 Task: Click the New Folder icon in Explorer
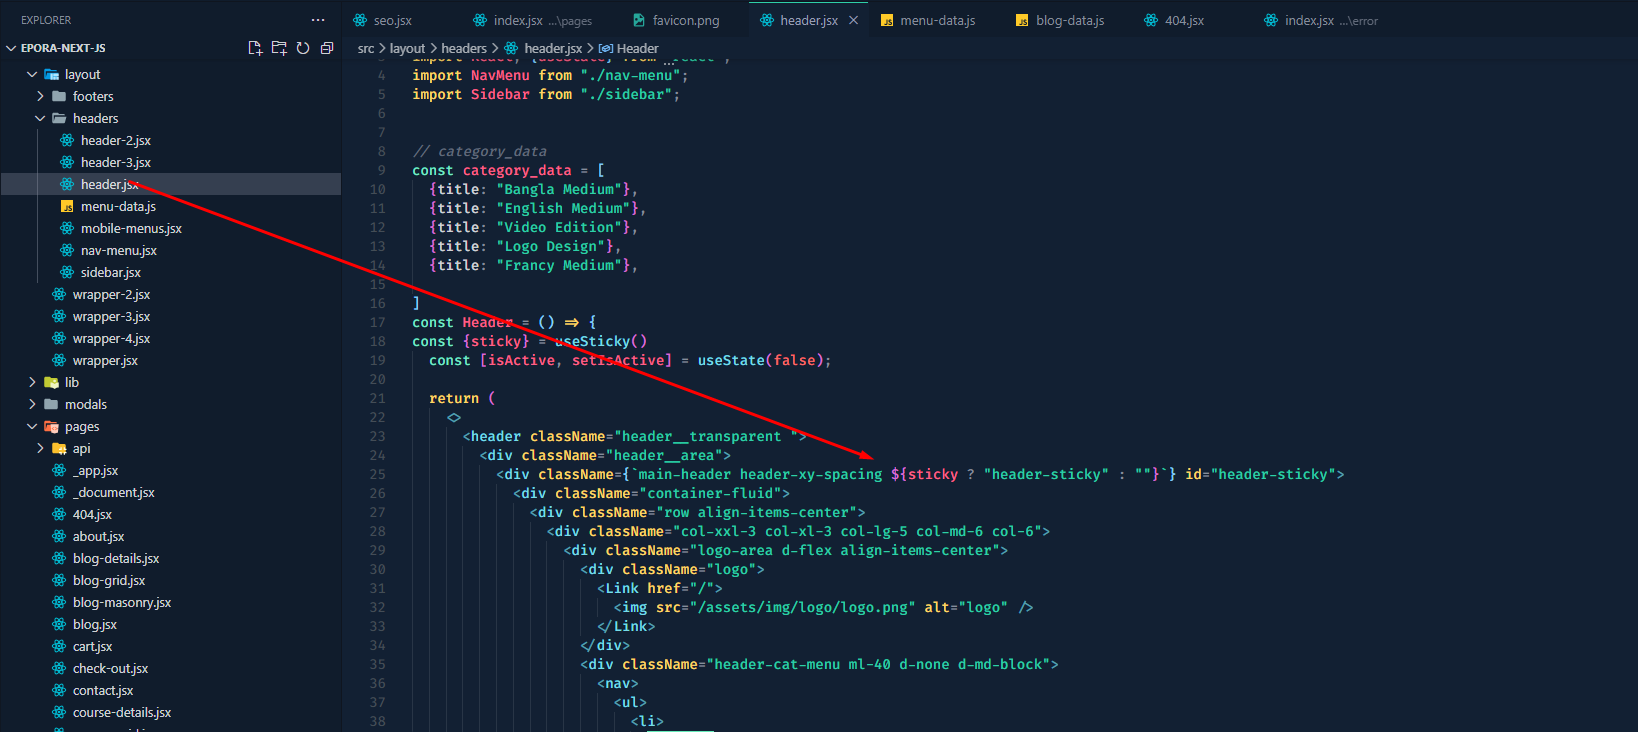(279, 48)
